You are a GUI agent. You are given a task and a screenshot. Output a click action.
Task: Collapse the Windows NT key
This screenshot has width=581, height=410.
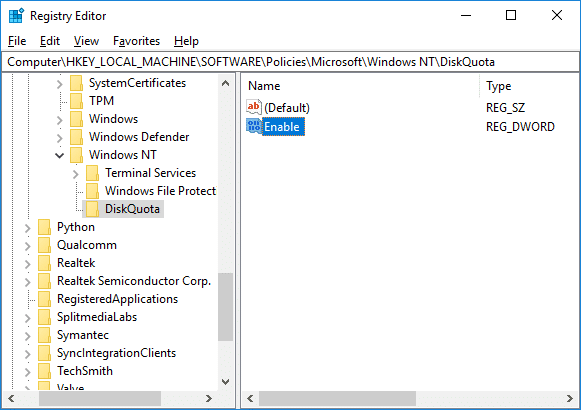coord(59,155)
